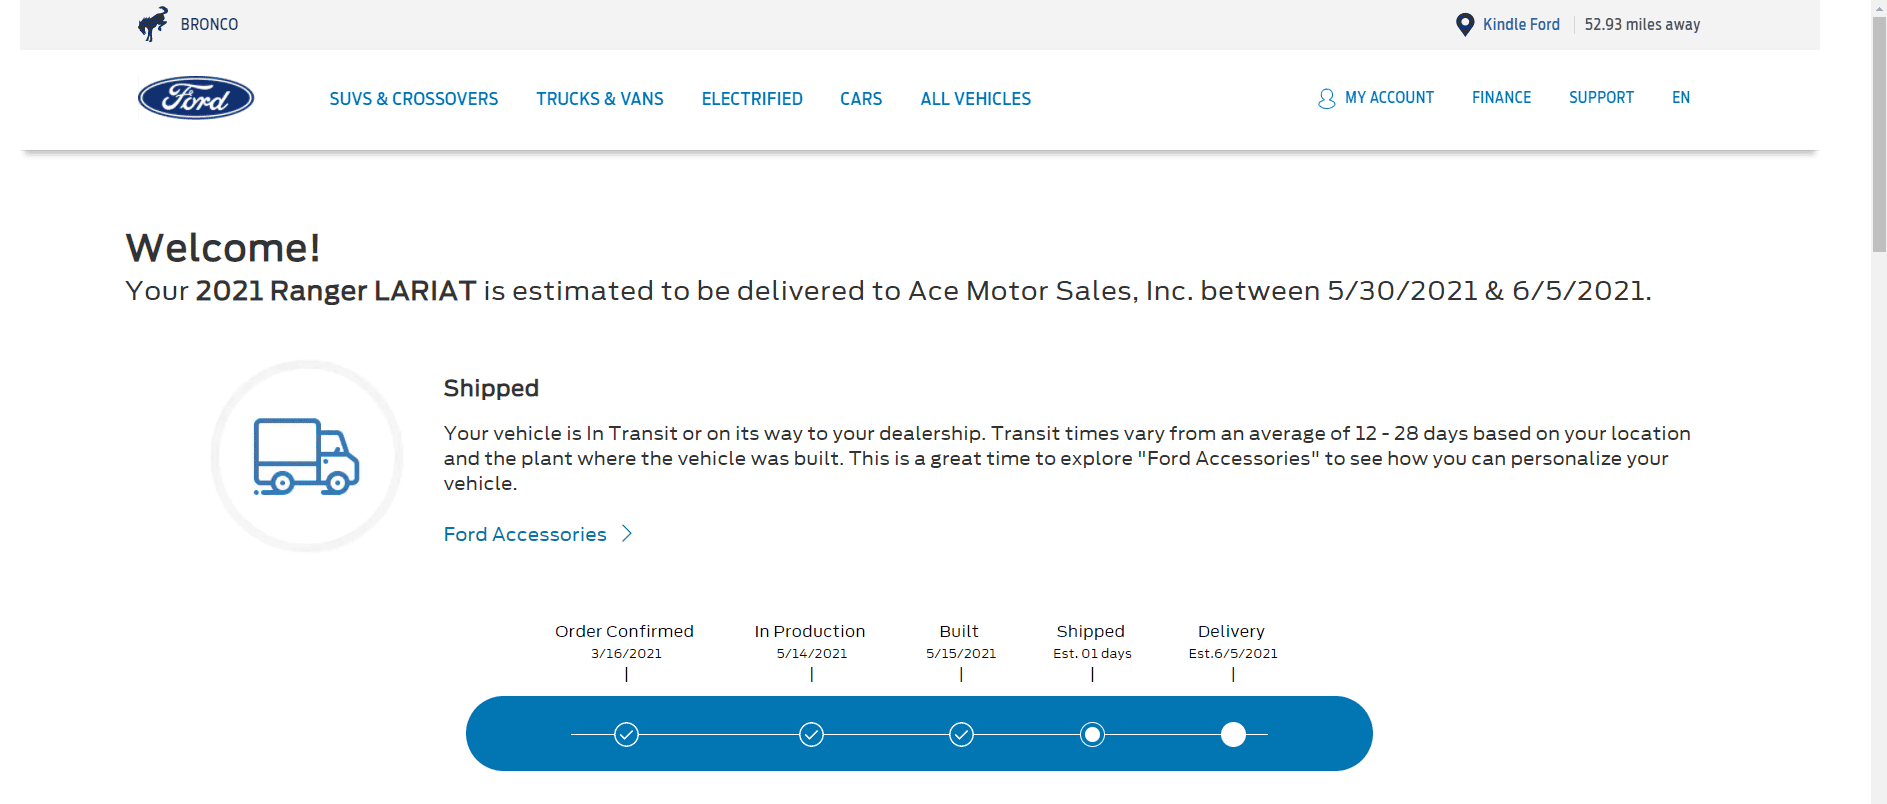The image size is (1887, 804).
Task: Open the Kindle Ford dealer link
Action: (1521, 24)
